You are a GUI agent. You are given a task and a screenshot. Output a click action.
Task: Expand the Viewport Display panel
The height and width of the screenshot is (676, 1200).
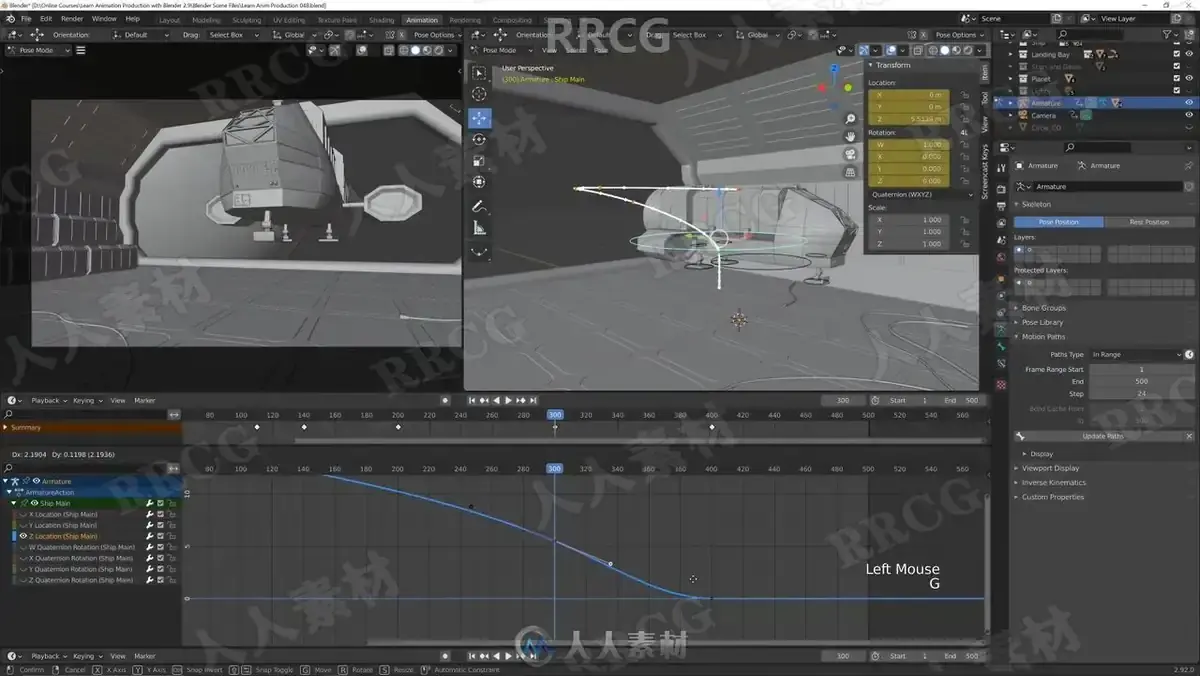1050,468
